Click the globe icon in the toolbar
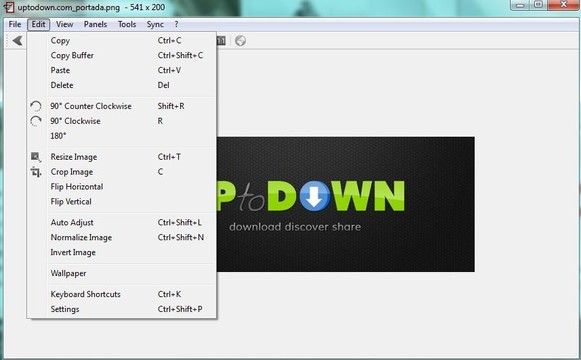The height and width of the screenshot is (360, 581). tap(240, 40)
